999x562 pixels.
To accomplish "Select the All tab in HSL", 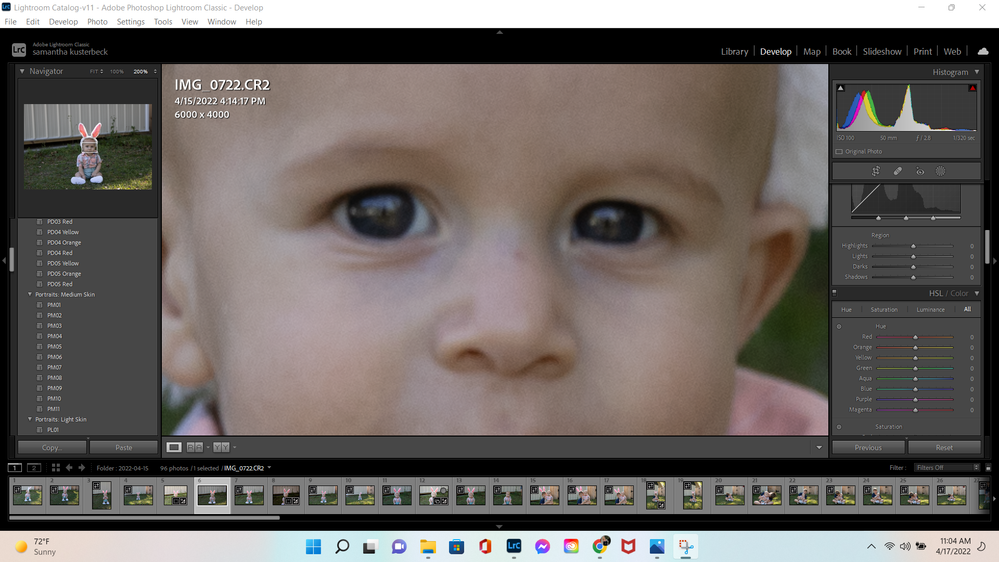I will click(x=967, y=309).
